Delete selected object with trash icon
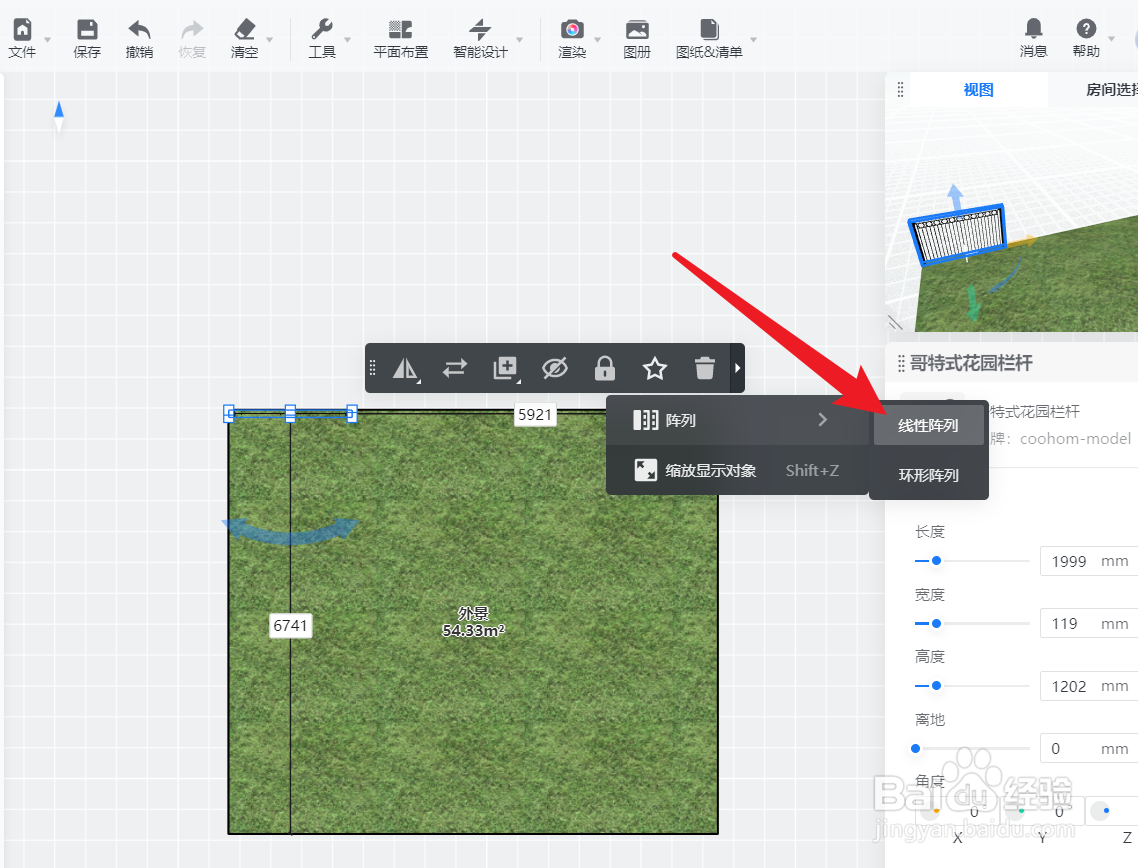 (x=705, y=369)
